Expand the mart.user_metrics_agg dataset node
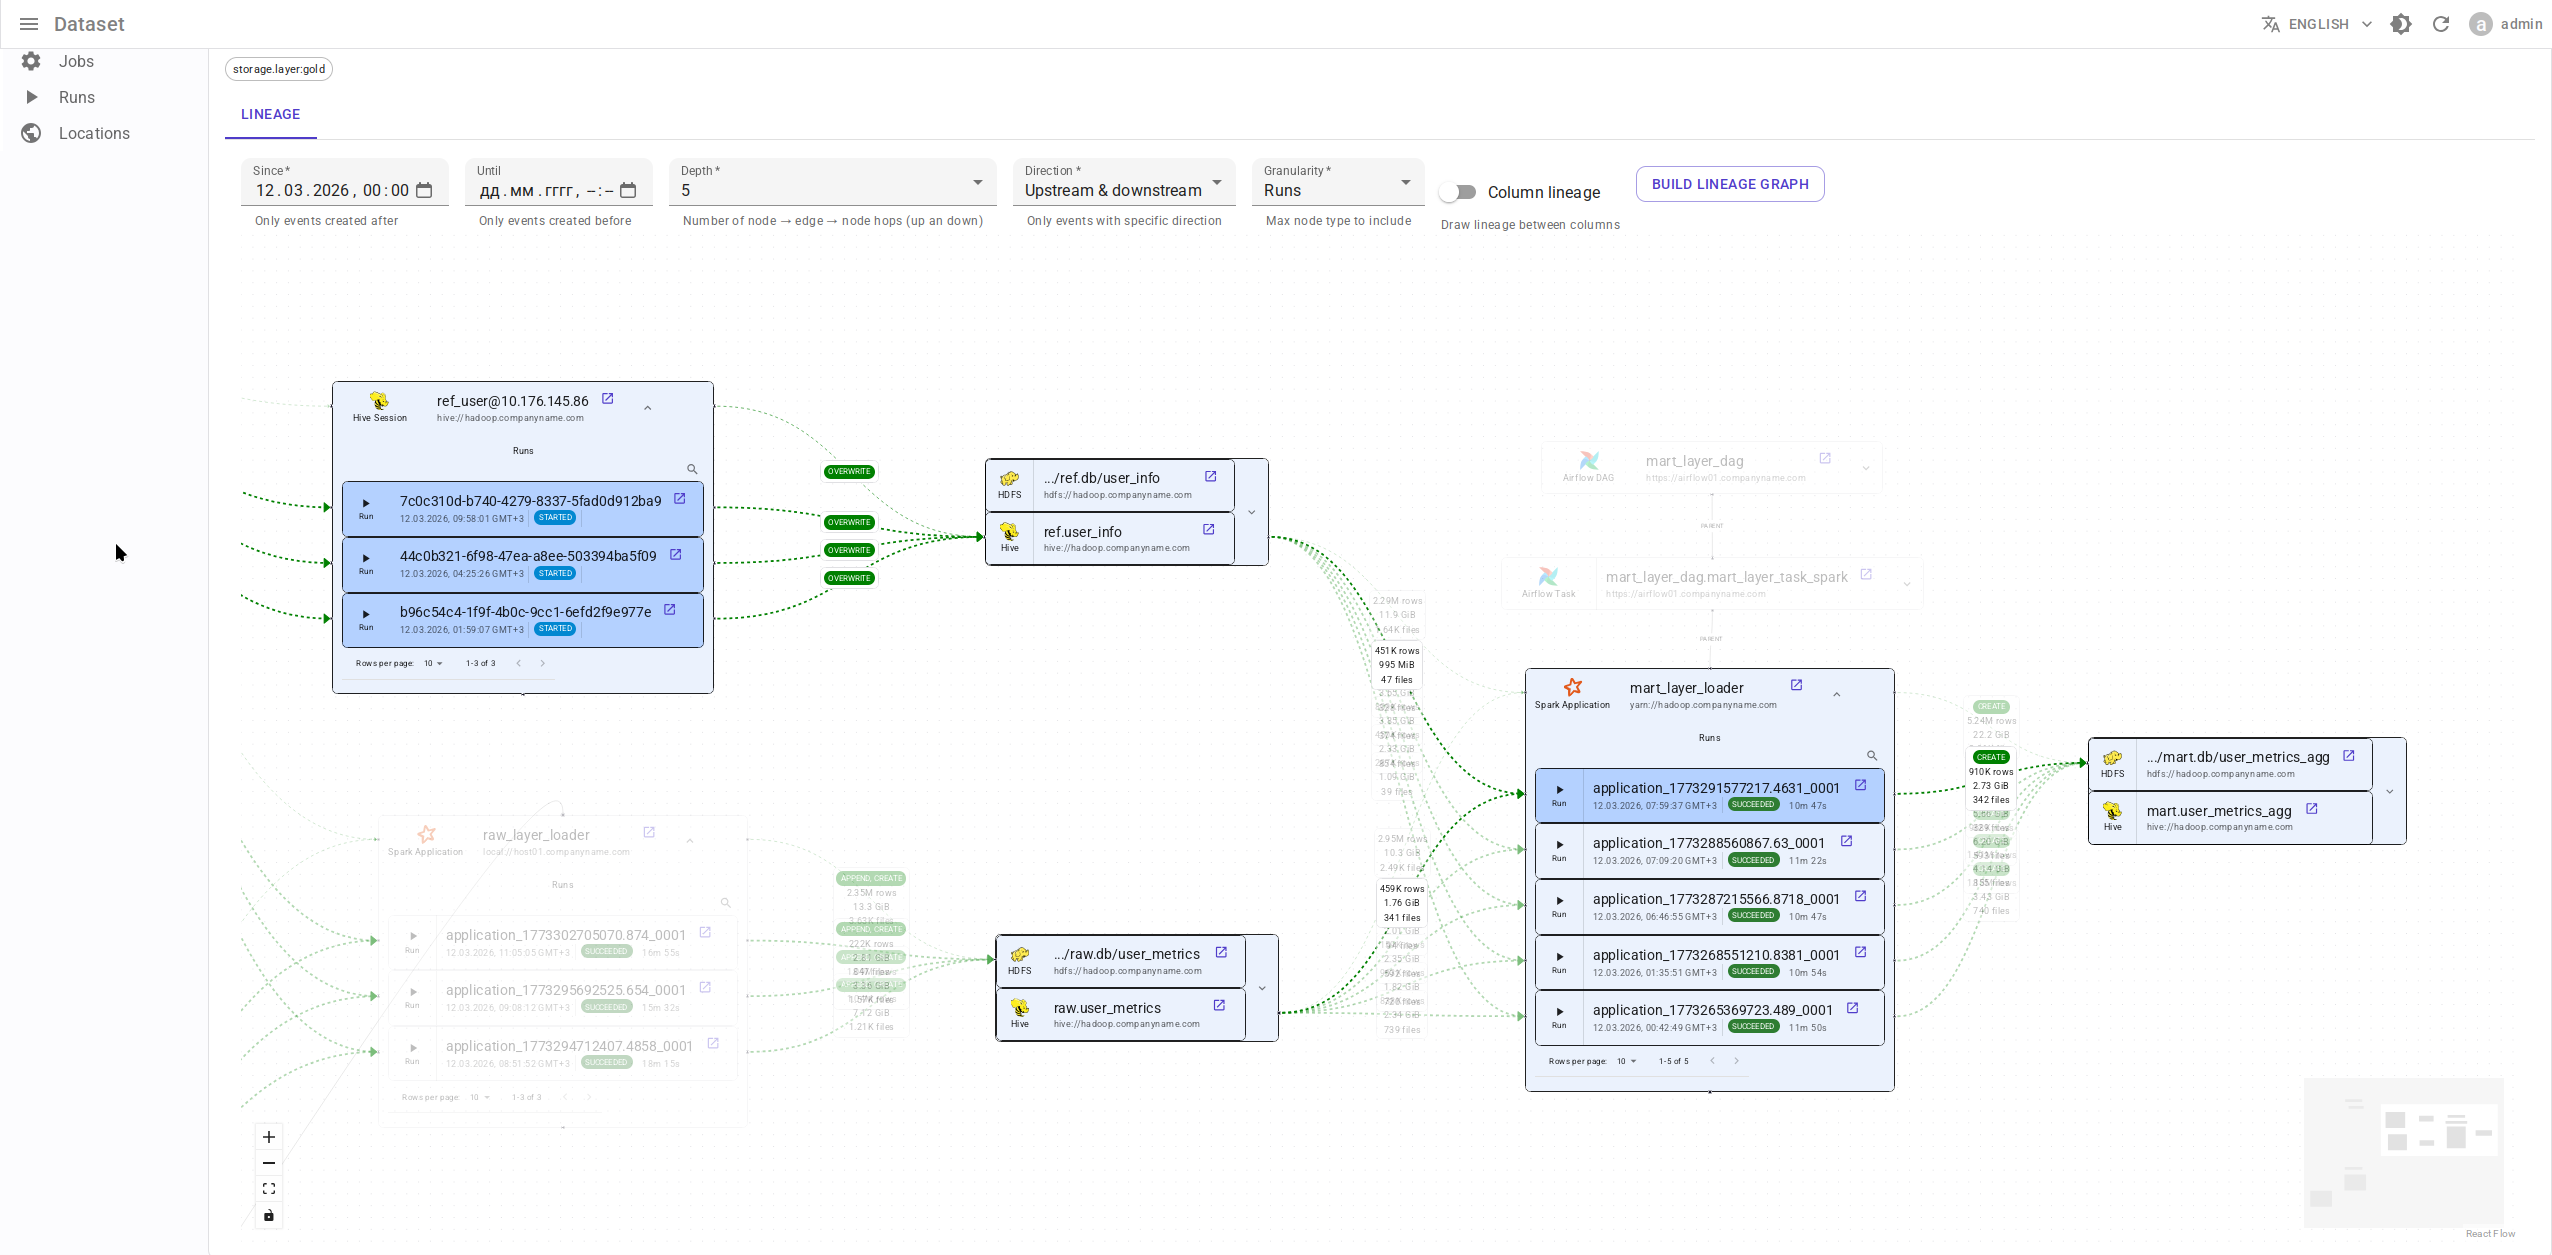The width and height of the screenshot is (2552, 1255). tap(2390, 791)
